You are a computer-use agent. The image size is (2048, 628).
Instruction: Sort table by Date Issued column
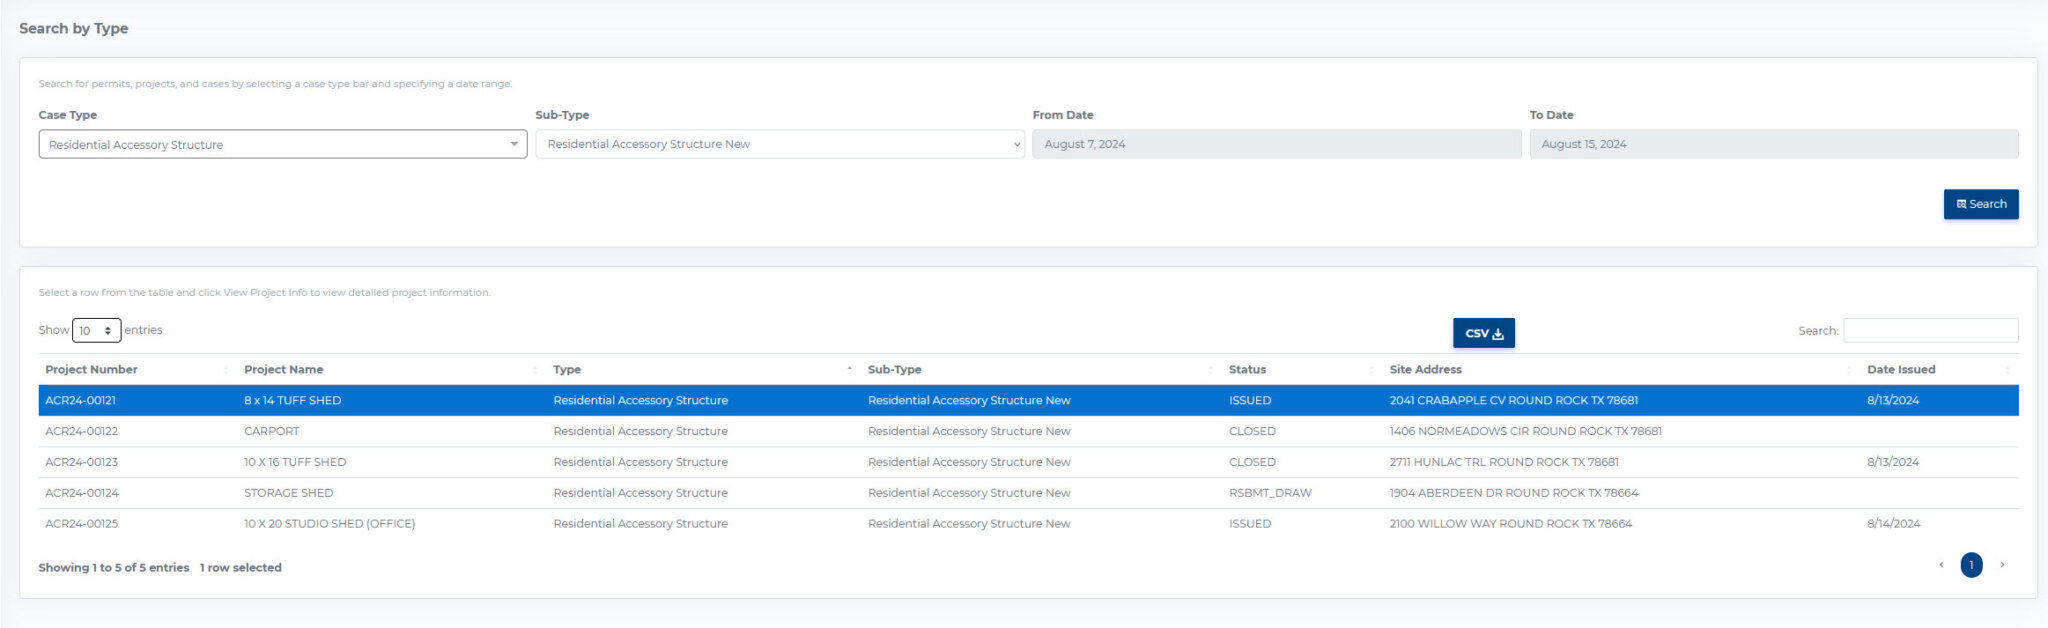pyautogui.click(x=1900, y=370)
